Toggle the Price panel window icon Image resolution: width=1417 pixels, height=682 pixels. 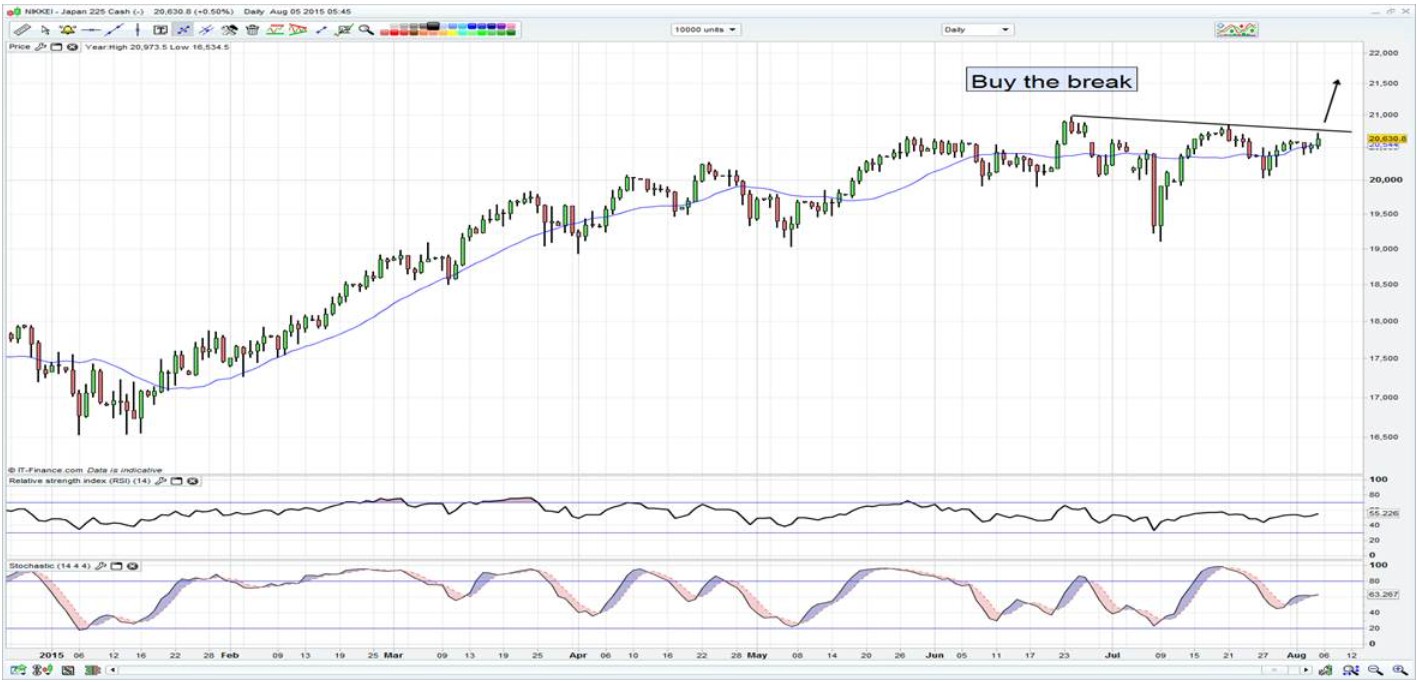tap(57, 47)
